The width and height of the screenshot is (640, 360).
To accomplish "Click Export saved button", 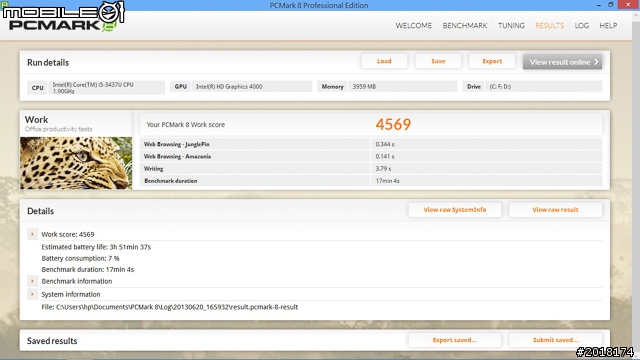I will (455, 340).
